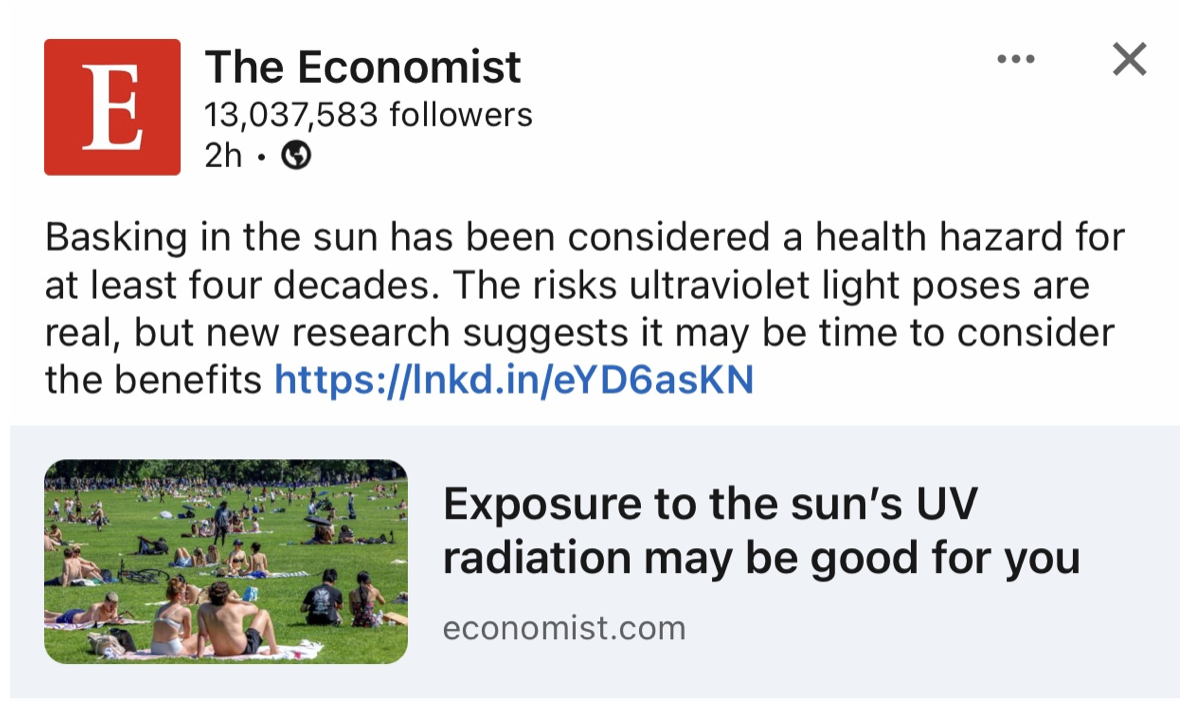1186x710 pixels.
Task: Click the 13,037,583 followers count
Action: pyautogui.click(x=368, y=115)
